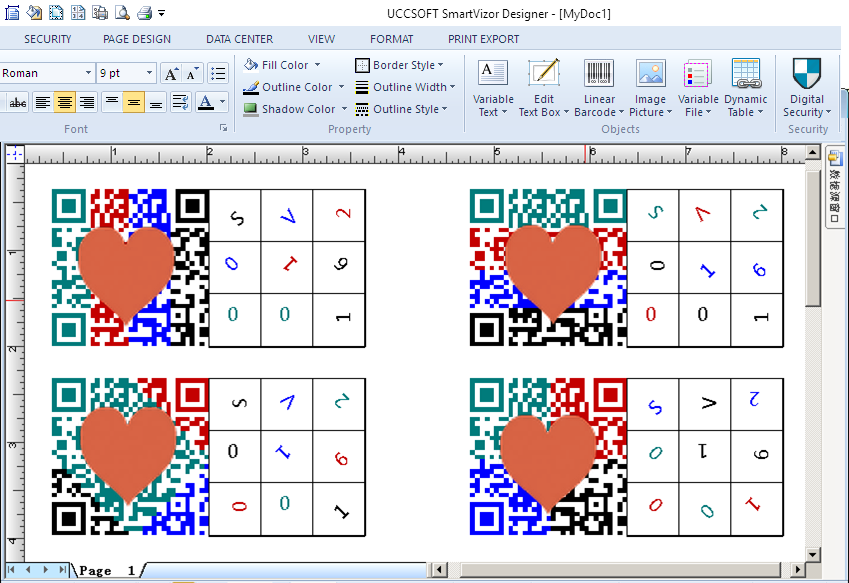Insert an Image Picture object
Viewport: 849px width, 583px height.
pos(650,88)
